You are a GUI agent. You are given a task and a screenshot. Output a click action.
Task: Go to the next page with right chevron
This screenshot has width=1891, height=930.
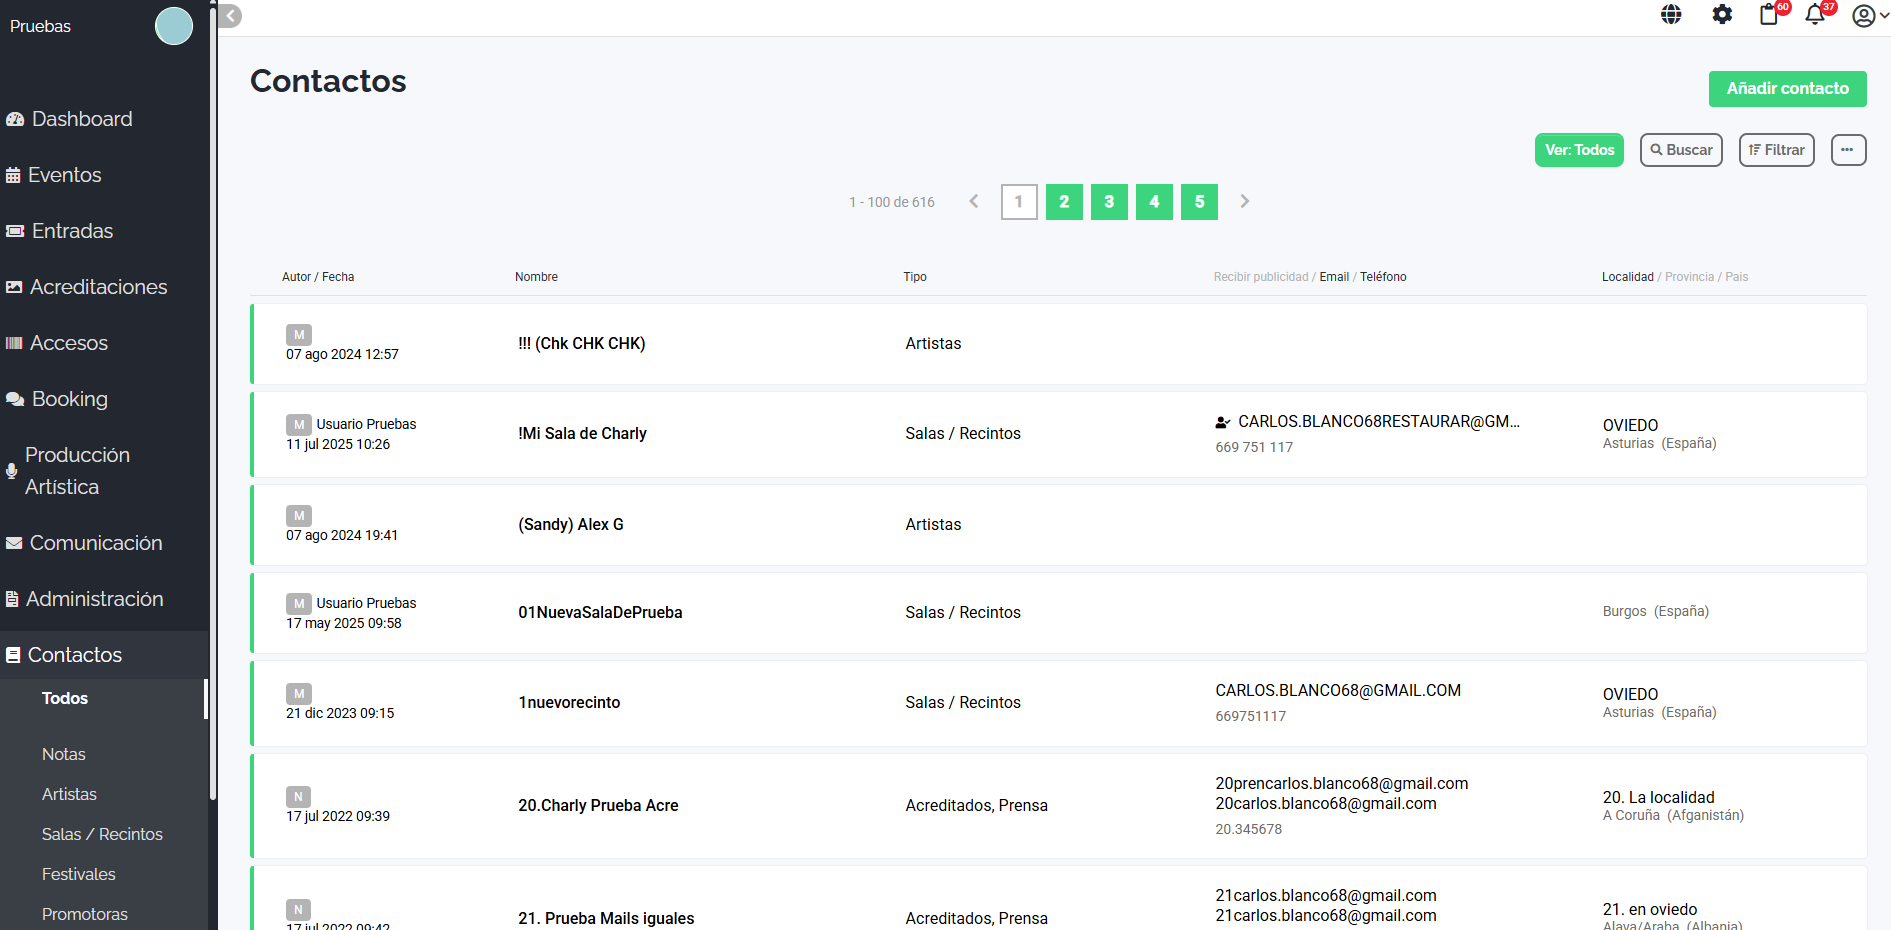point(1245,202)
